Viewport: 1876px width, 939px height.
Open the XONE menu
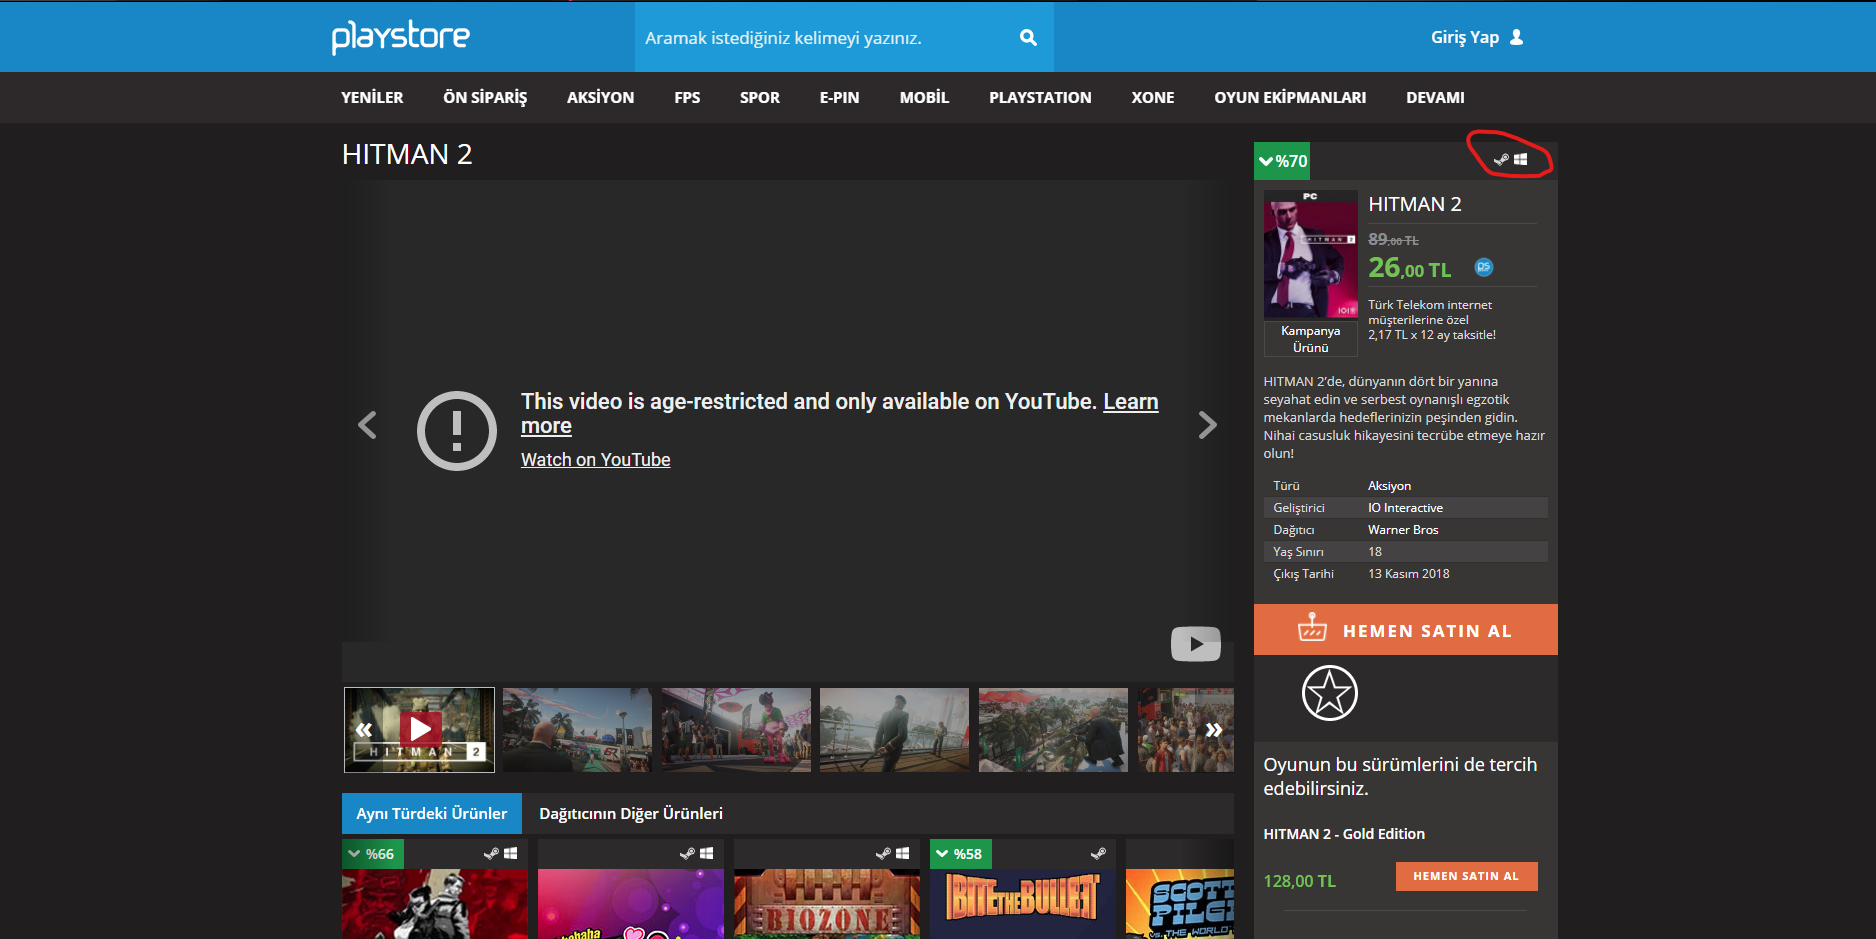pos(1153,97)
